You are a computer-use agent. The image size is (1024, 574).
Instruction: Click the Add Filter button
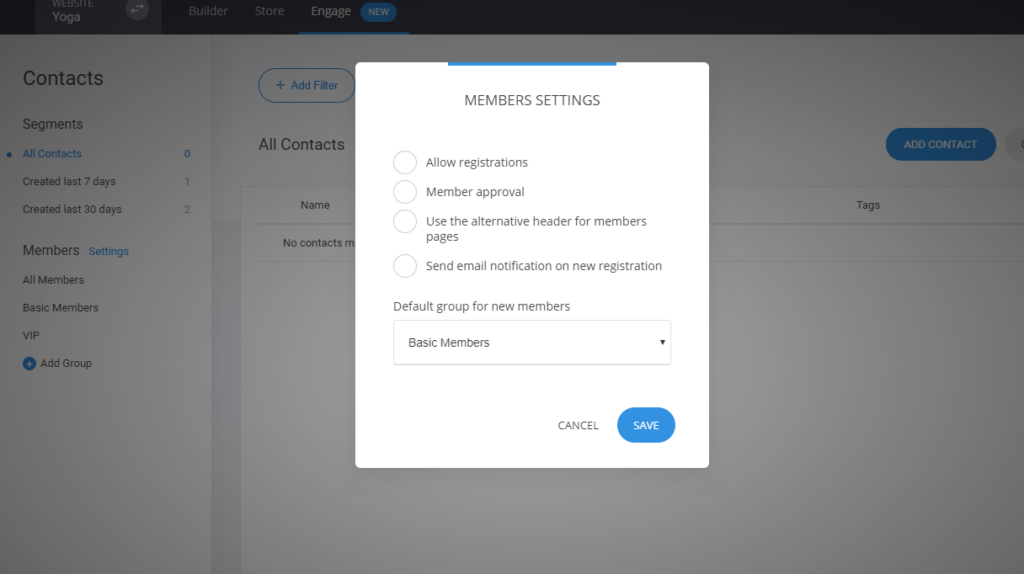pyautogui.click(x=306, y=86)
